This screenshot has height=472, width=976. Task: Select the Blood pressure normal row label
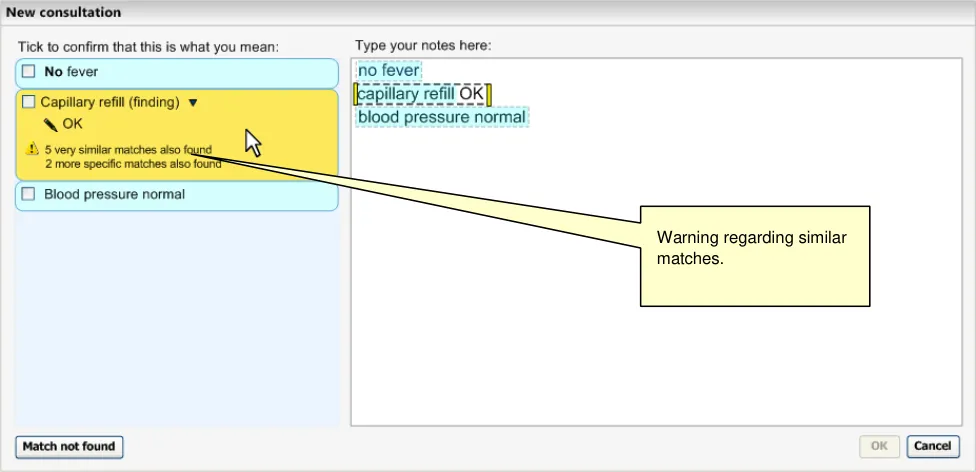[x=114, y=194]
